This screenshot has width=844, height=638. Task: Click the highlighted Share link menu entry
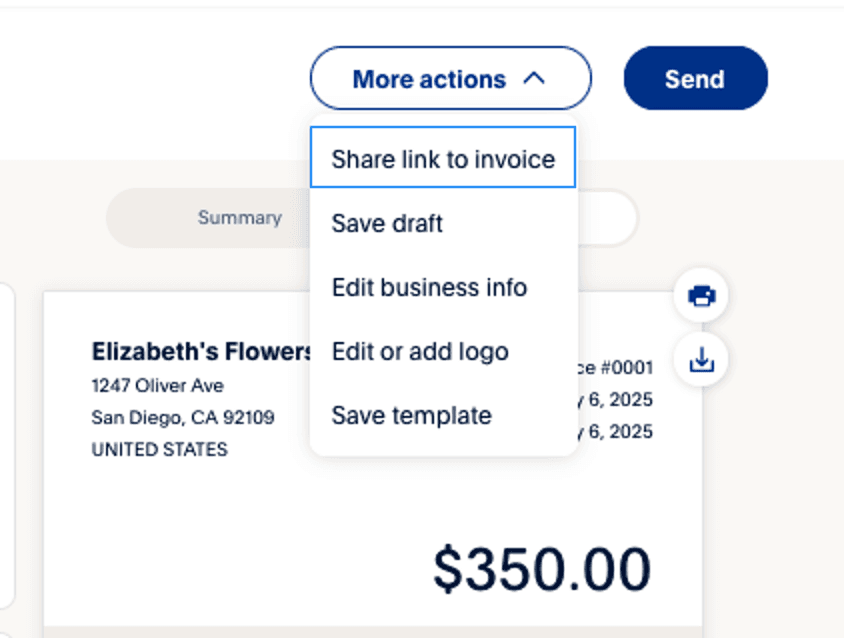[x=443, y=158]
